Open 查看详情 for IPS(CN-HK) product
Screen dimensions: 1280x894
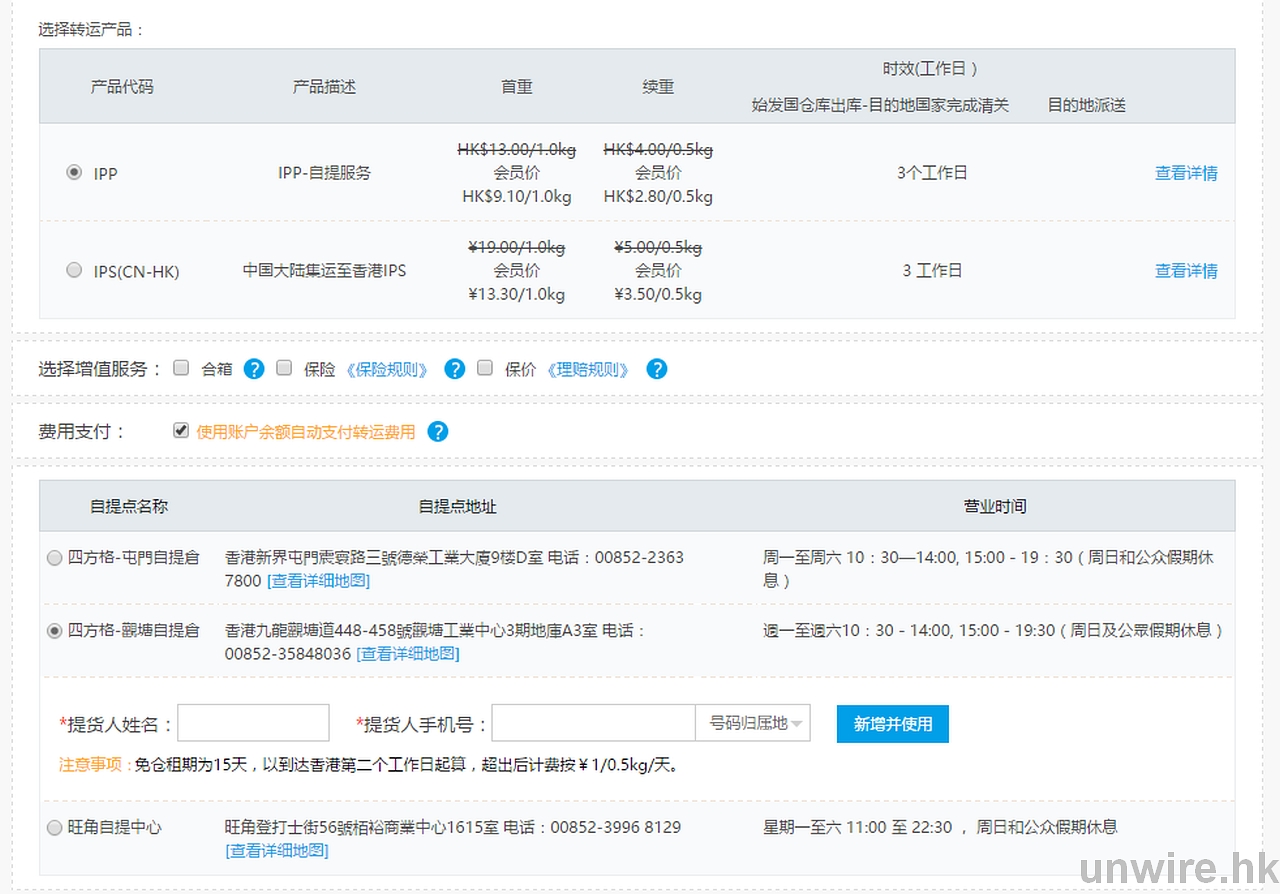[x=1186, y=270]
